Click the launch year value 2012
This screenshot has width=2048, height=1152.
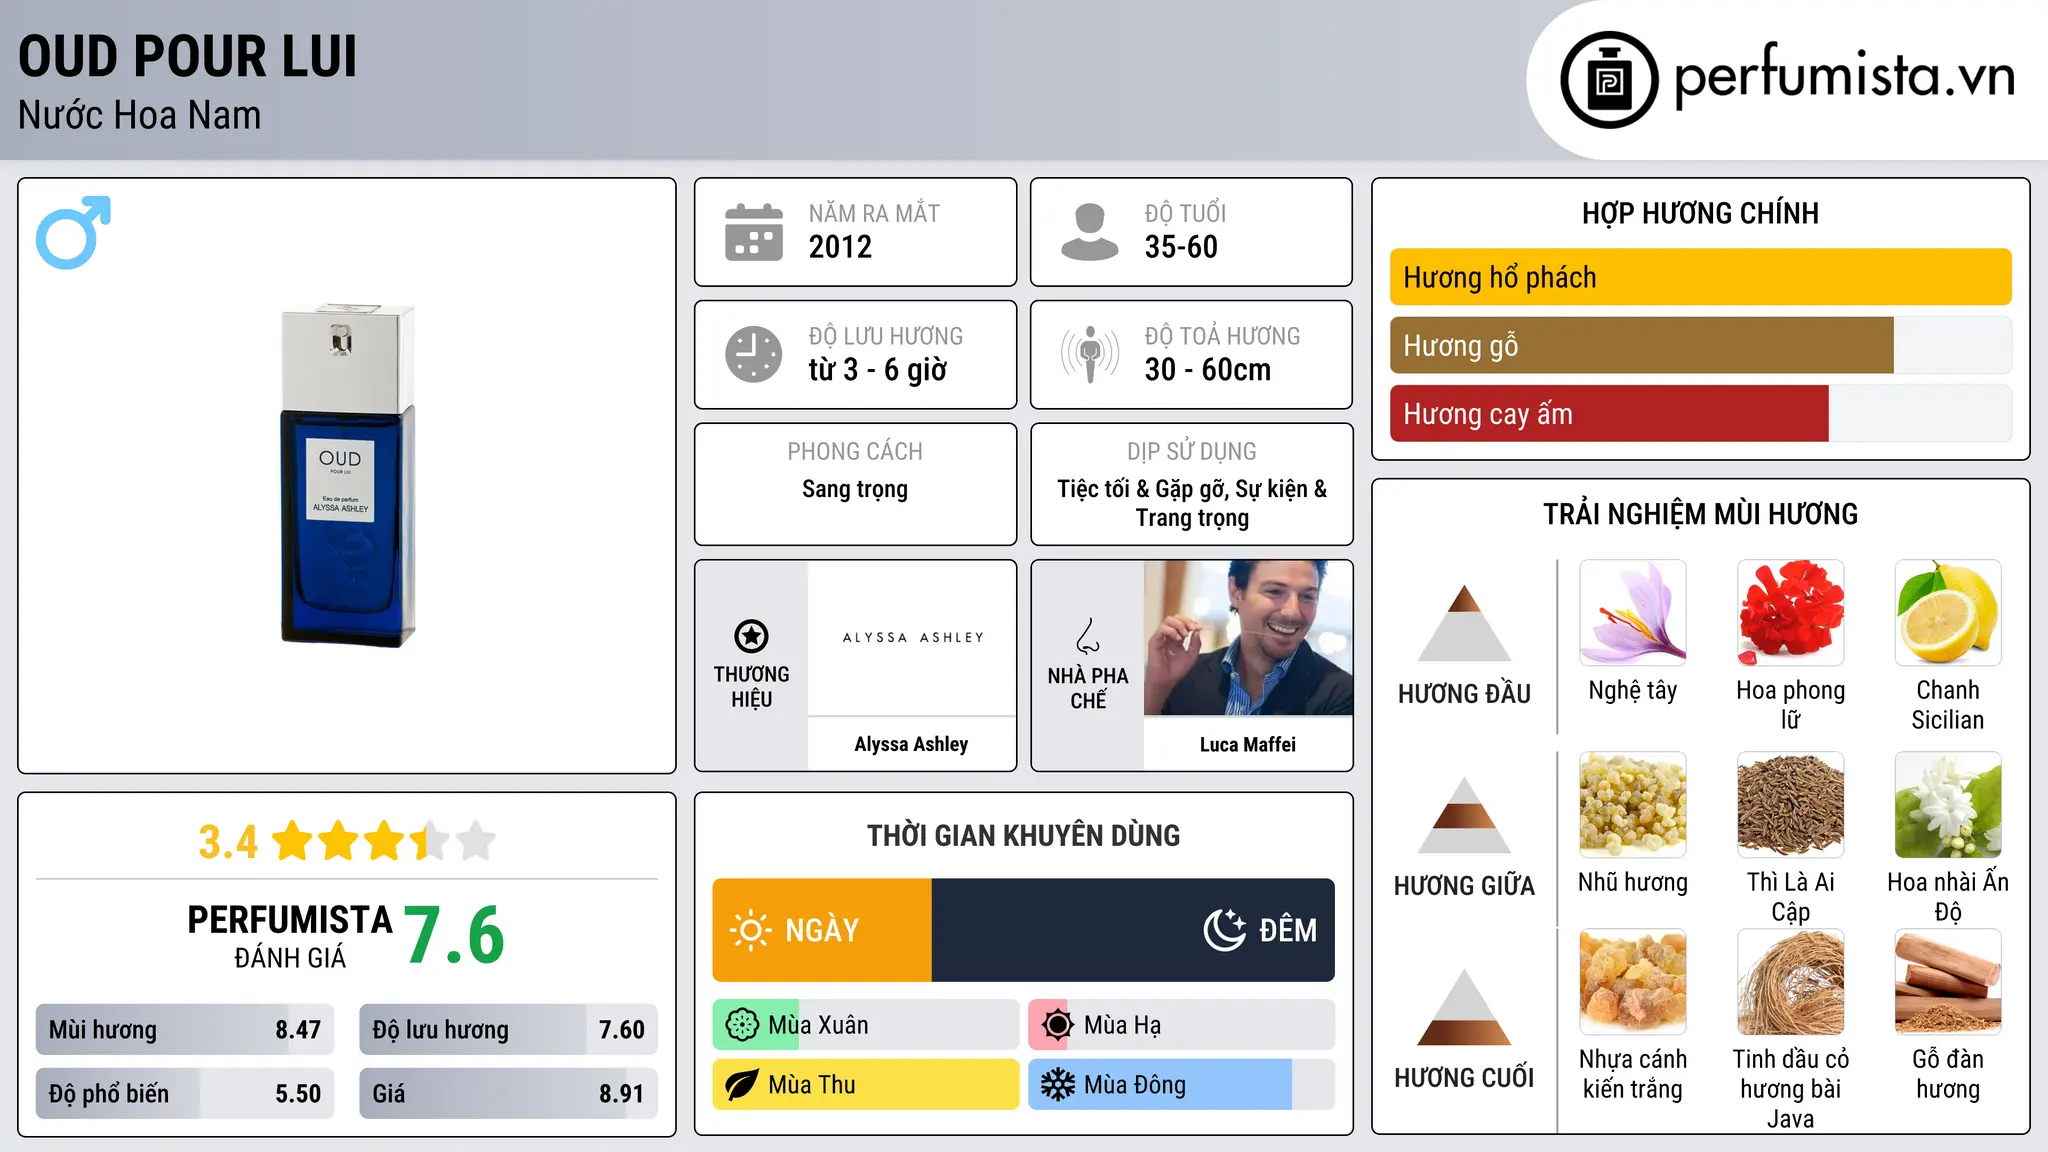(x=840, y=247)
